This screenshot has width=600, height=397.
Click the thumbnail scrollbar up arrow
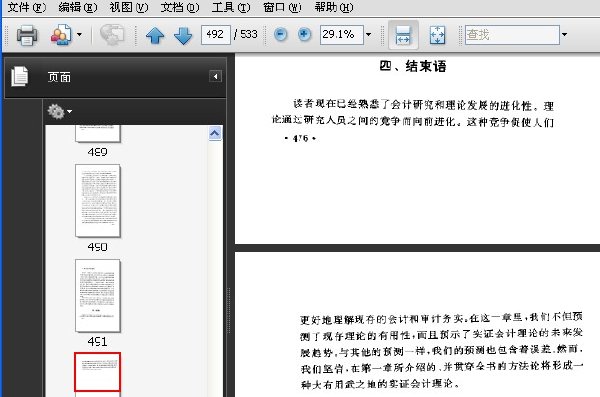pyautogui.click(x=215, y=133)
